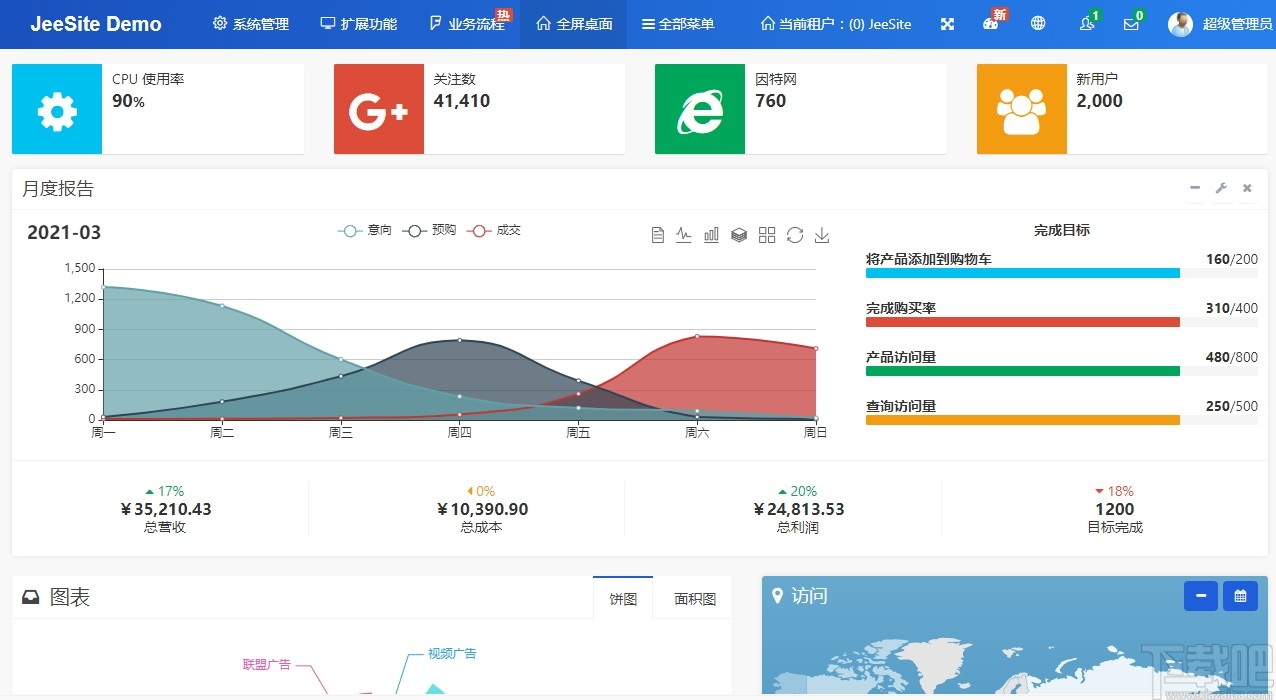1276x700 pixels.
Task: Refresh the monthly report chart
Action: (x=795, y=235)
